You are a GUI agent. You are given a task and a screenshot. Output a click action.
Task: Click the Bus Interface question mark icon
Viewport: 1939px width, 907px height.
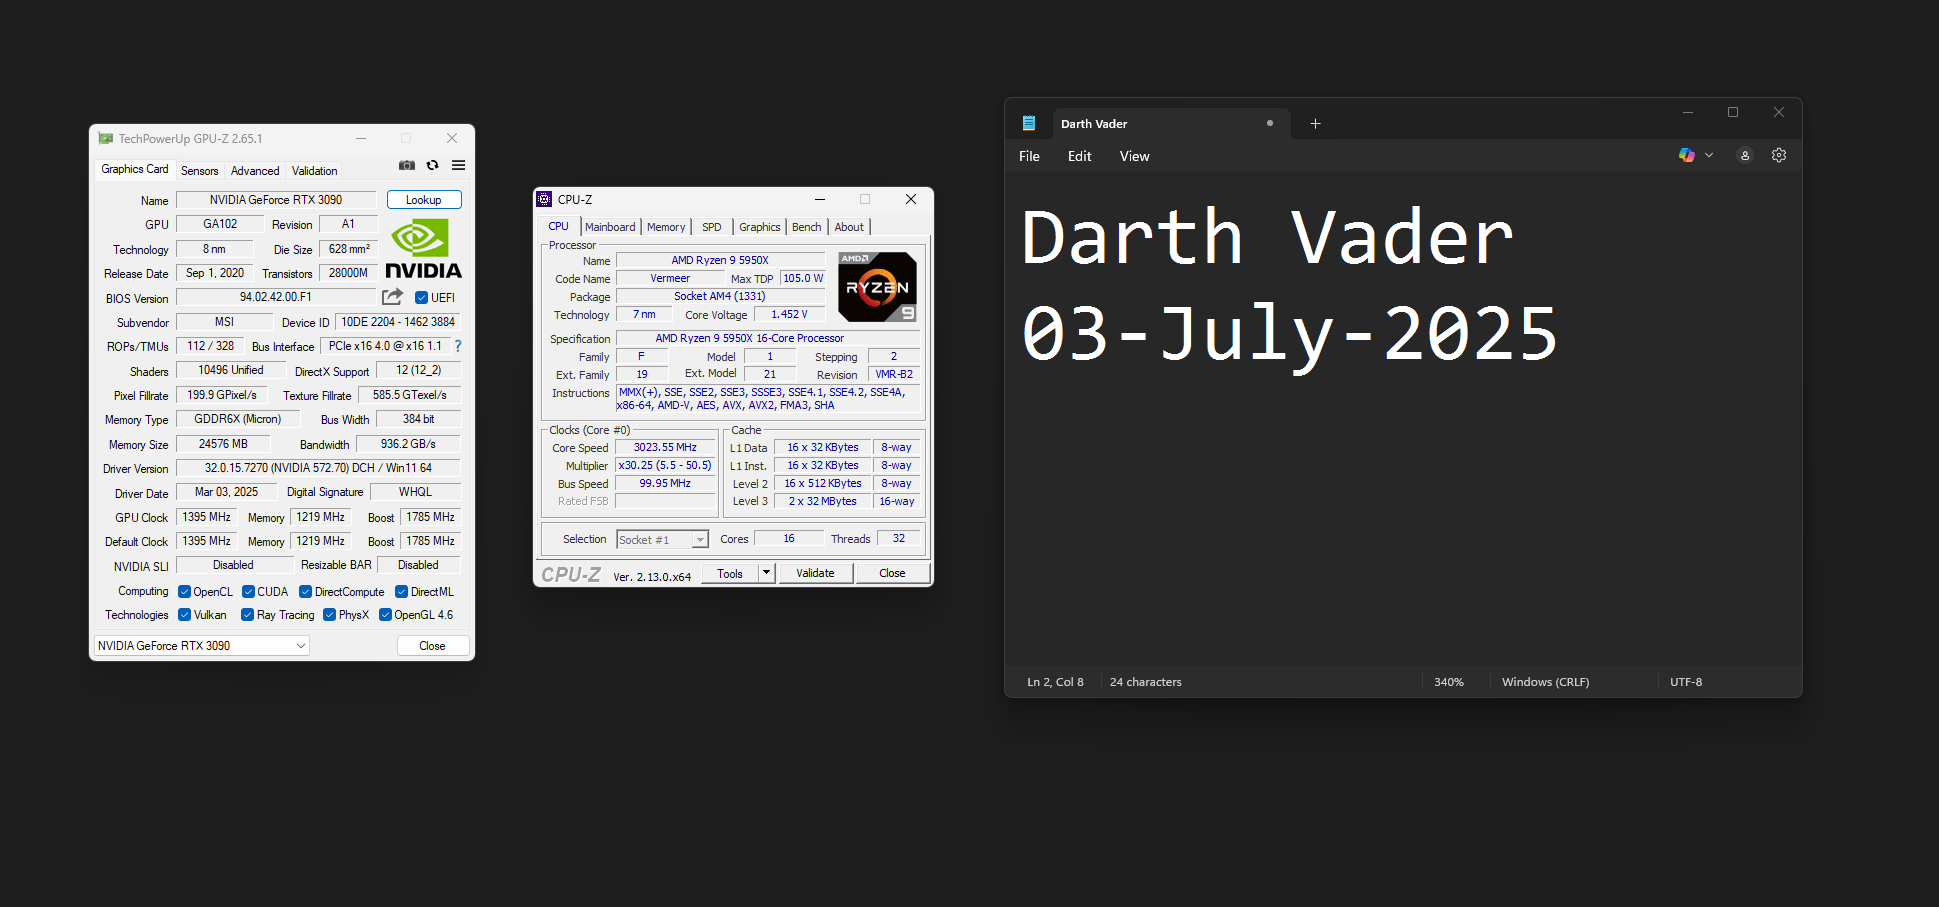click(458, 346)
